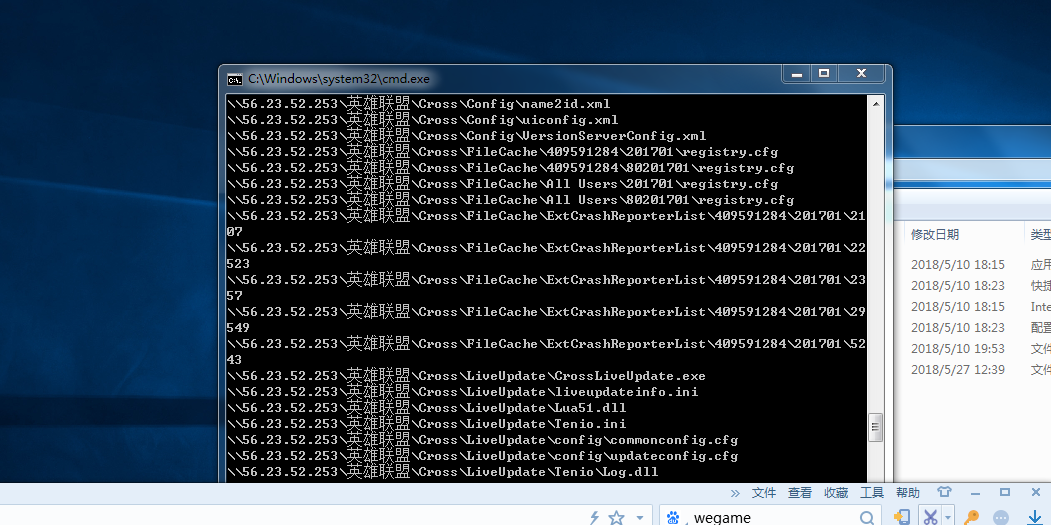Click the browser skin shirt icon
This screenshot has width=1051, height=525.
(x=944, y=493)
